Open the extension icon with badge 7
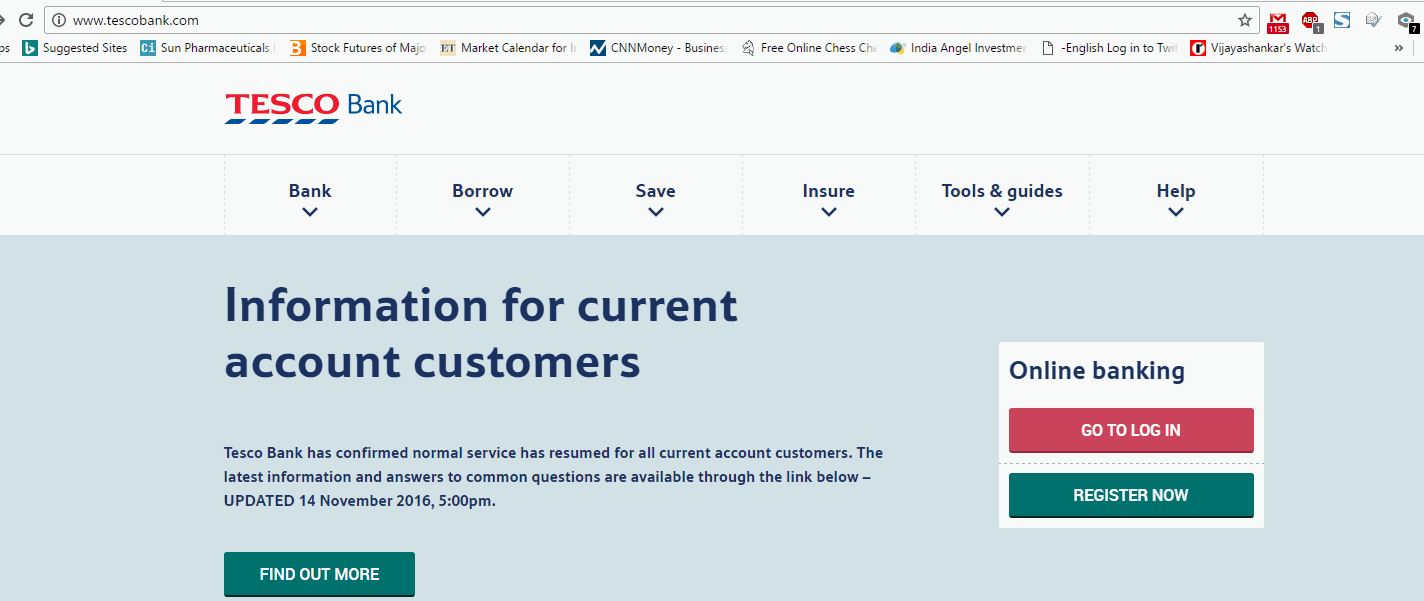 point(1407,22)
